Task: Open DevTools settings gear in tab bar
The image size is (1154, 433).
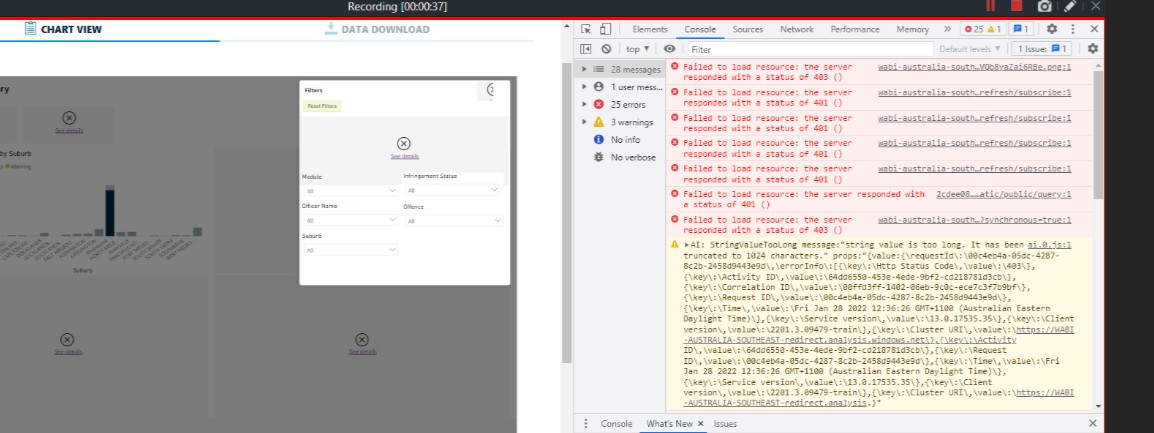Action: click(x=1052, y=29)
